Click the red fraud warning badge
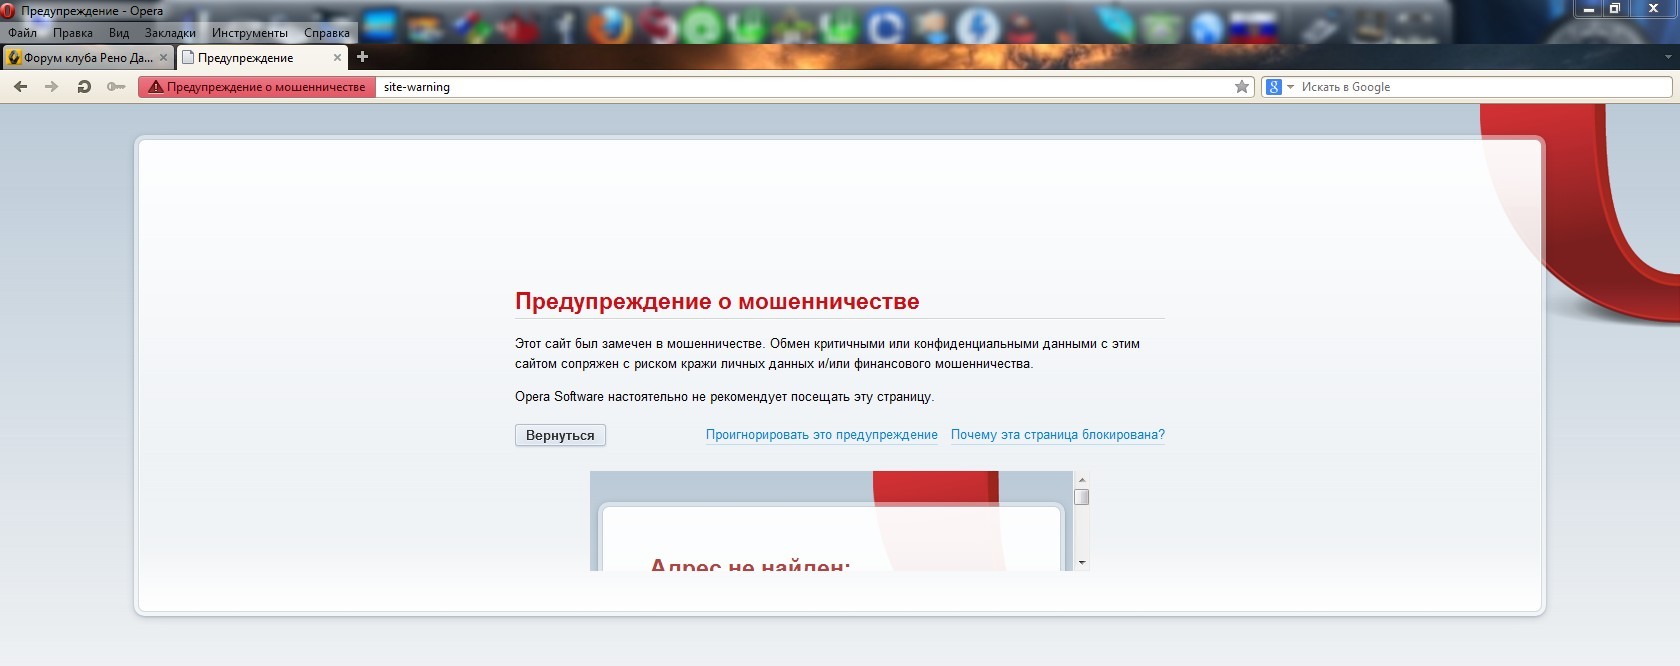 point(257,87)
